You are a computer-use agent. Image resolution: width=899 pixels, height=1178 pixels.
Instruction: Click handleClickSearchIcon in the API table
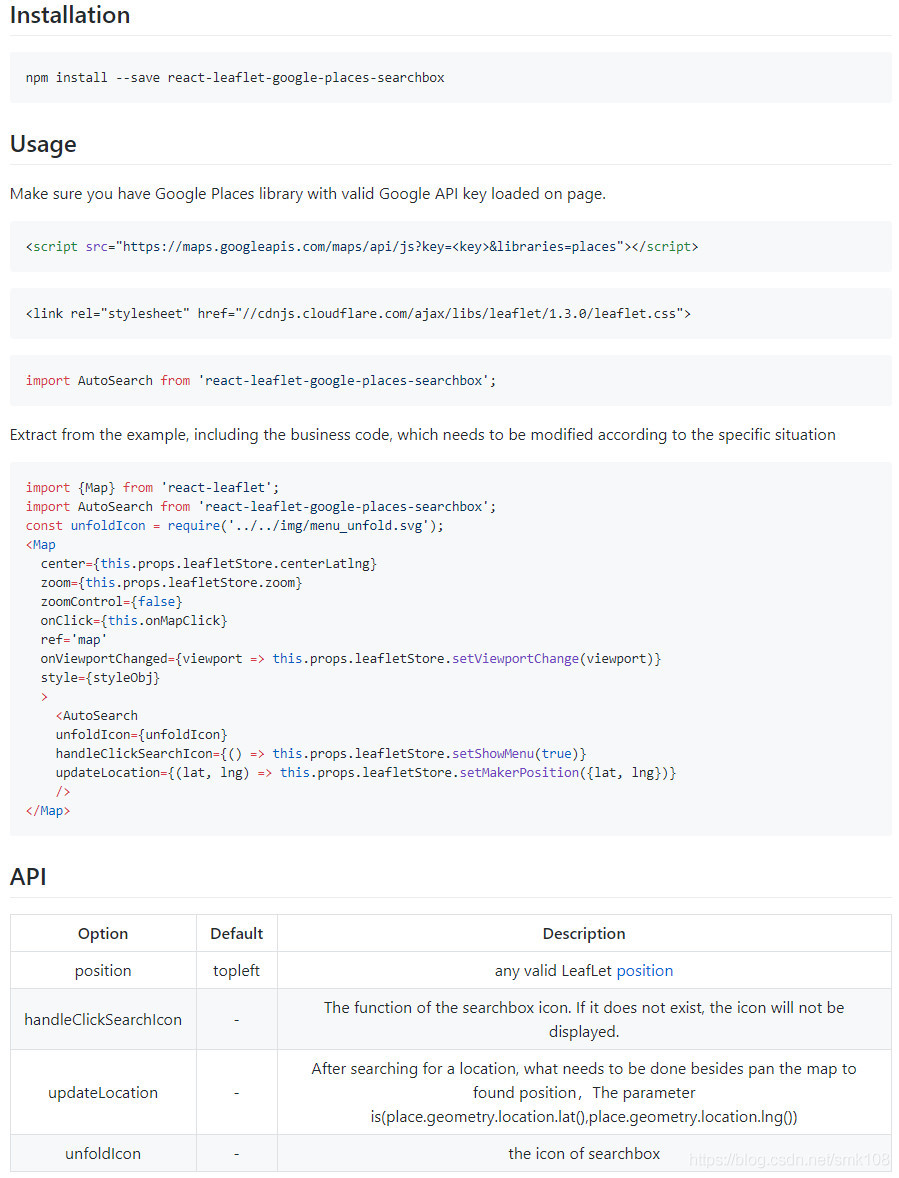click(x=103, y=1019)
